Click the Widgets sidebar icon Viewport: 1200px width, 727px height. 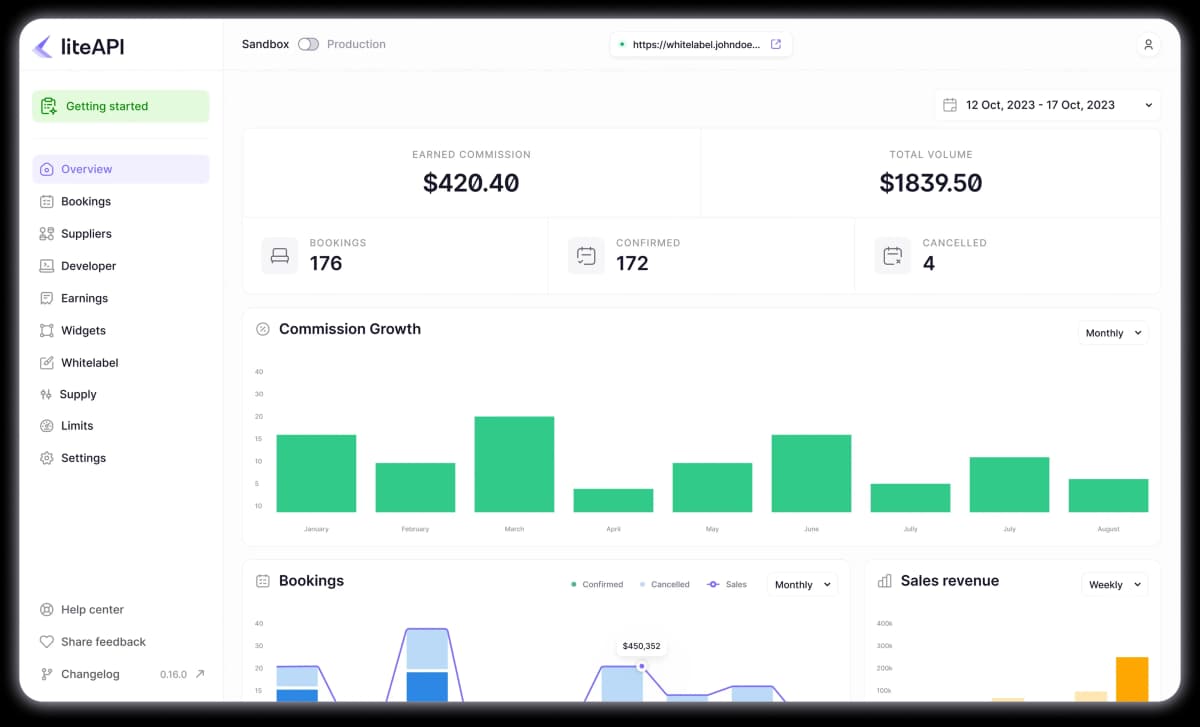point(46,330)
